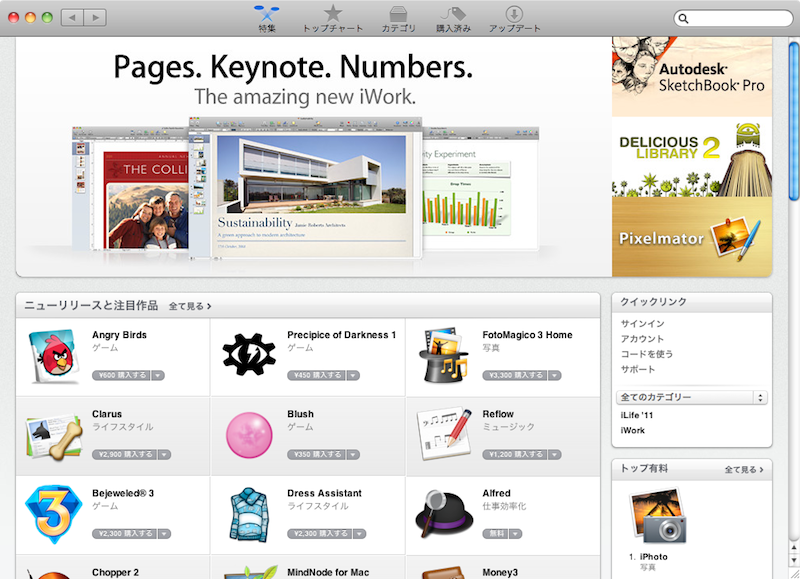The height and width of the screenshot is (579, 800).
Task: Buy Clarus for ¥2,900
Action: (x=124, y=455)
